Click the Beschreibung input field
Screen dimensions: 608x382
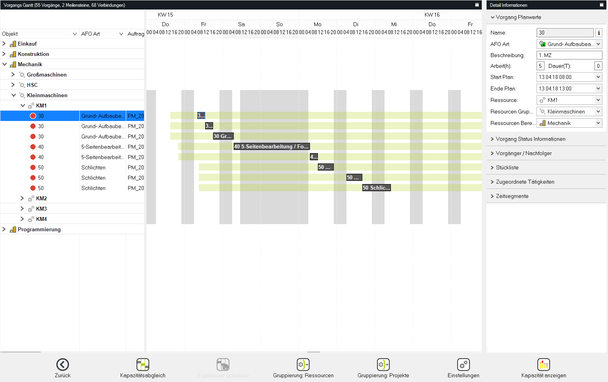pyautogui.click(x=569, y=55)
